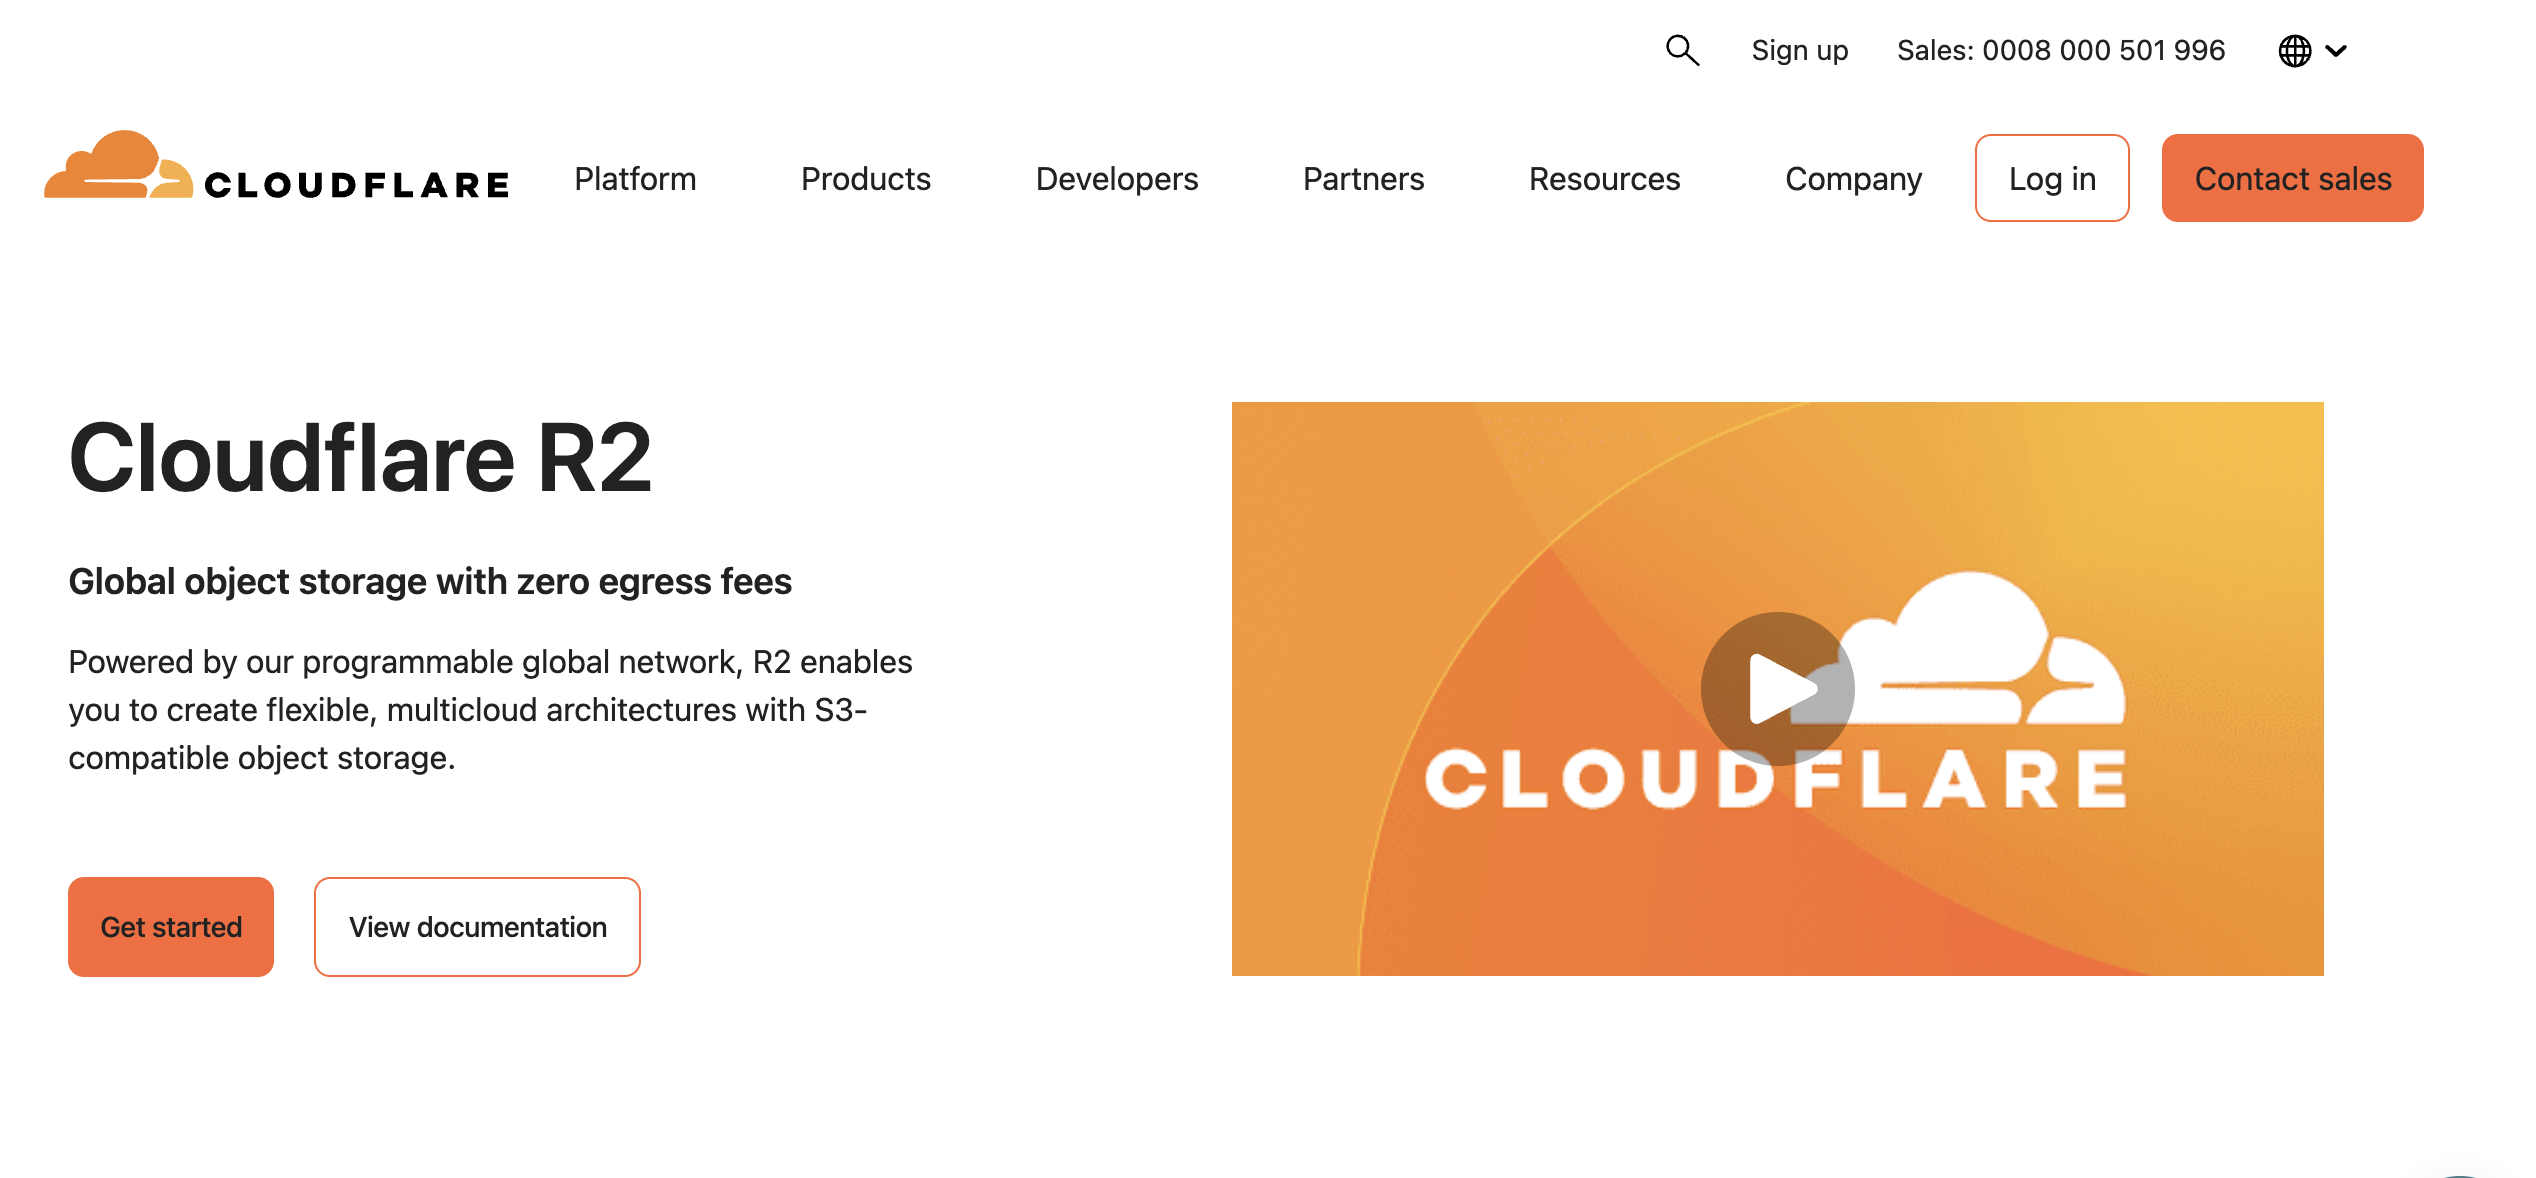This screenshot has width=2536, height=1178.
Task: Expand the Developers navigation menu
Action: pyautogui.click(x=1116, y=179)
